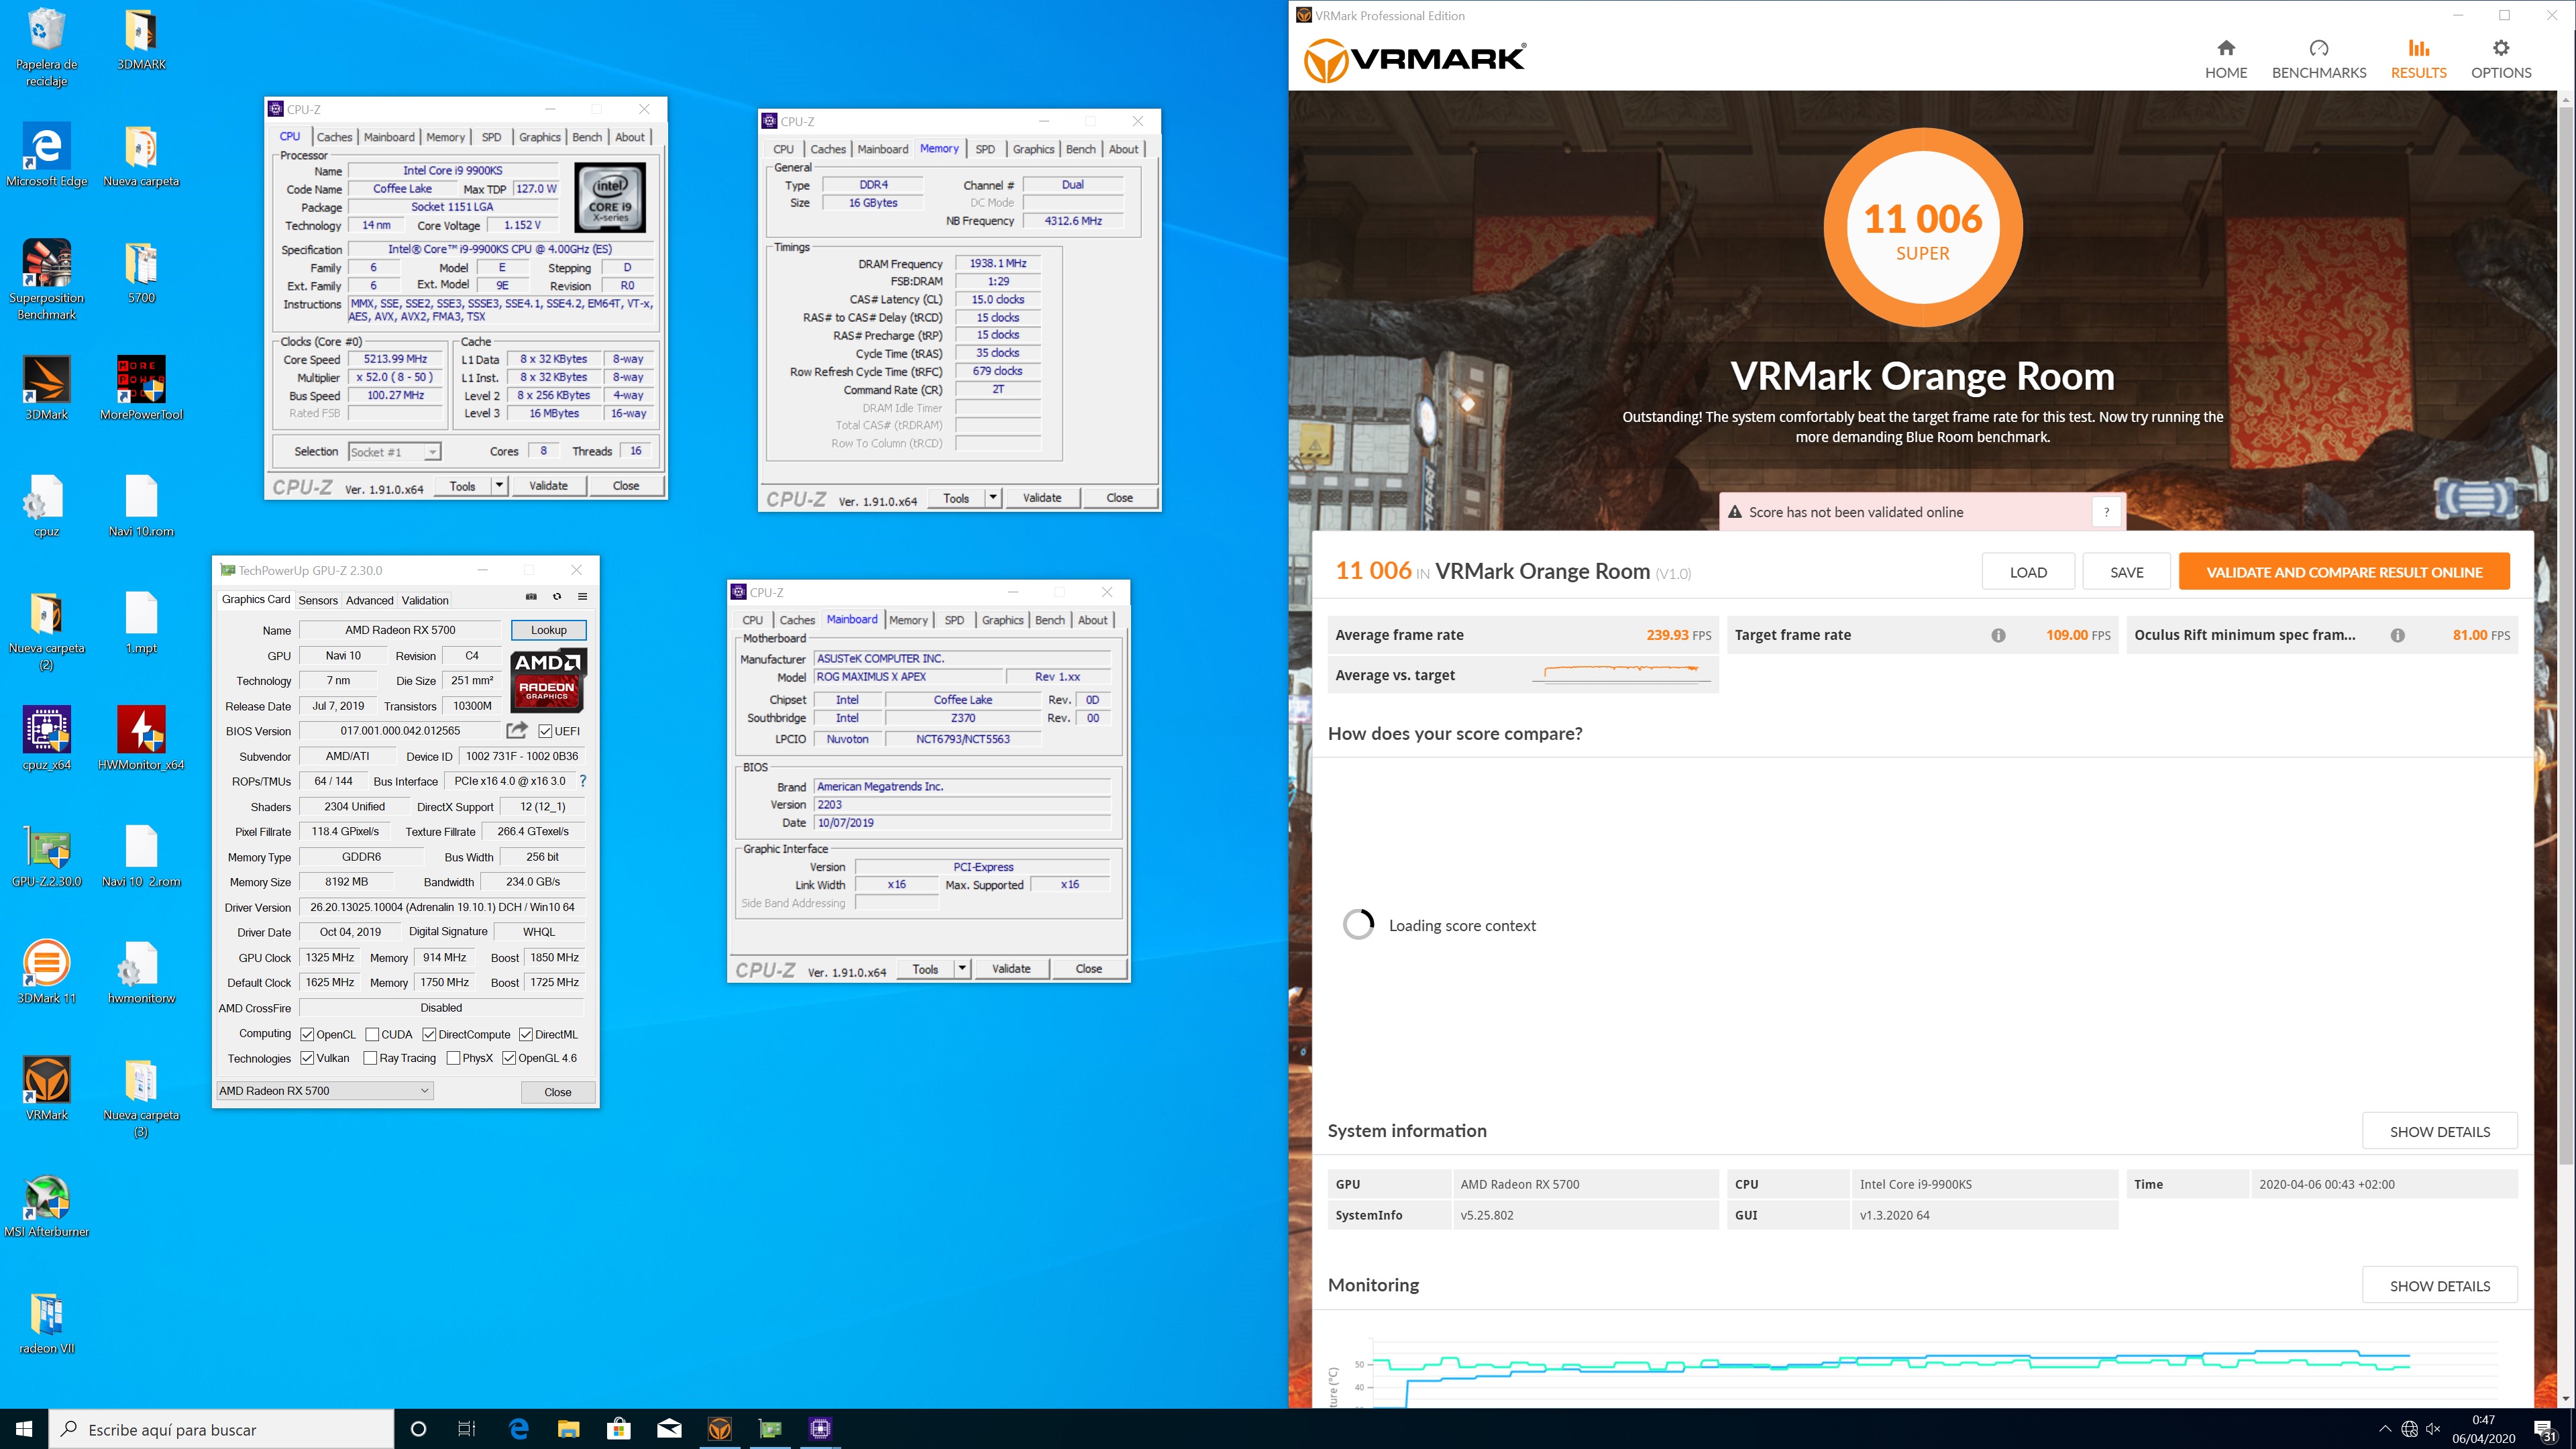Click the Bus Interface question mark in GPU-Z

pyautogui.click(x=582, y=781)
